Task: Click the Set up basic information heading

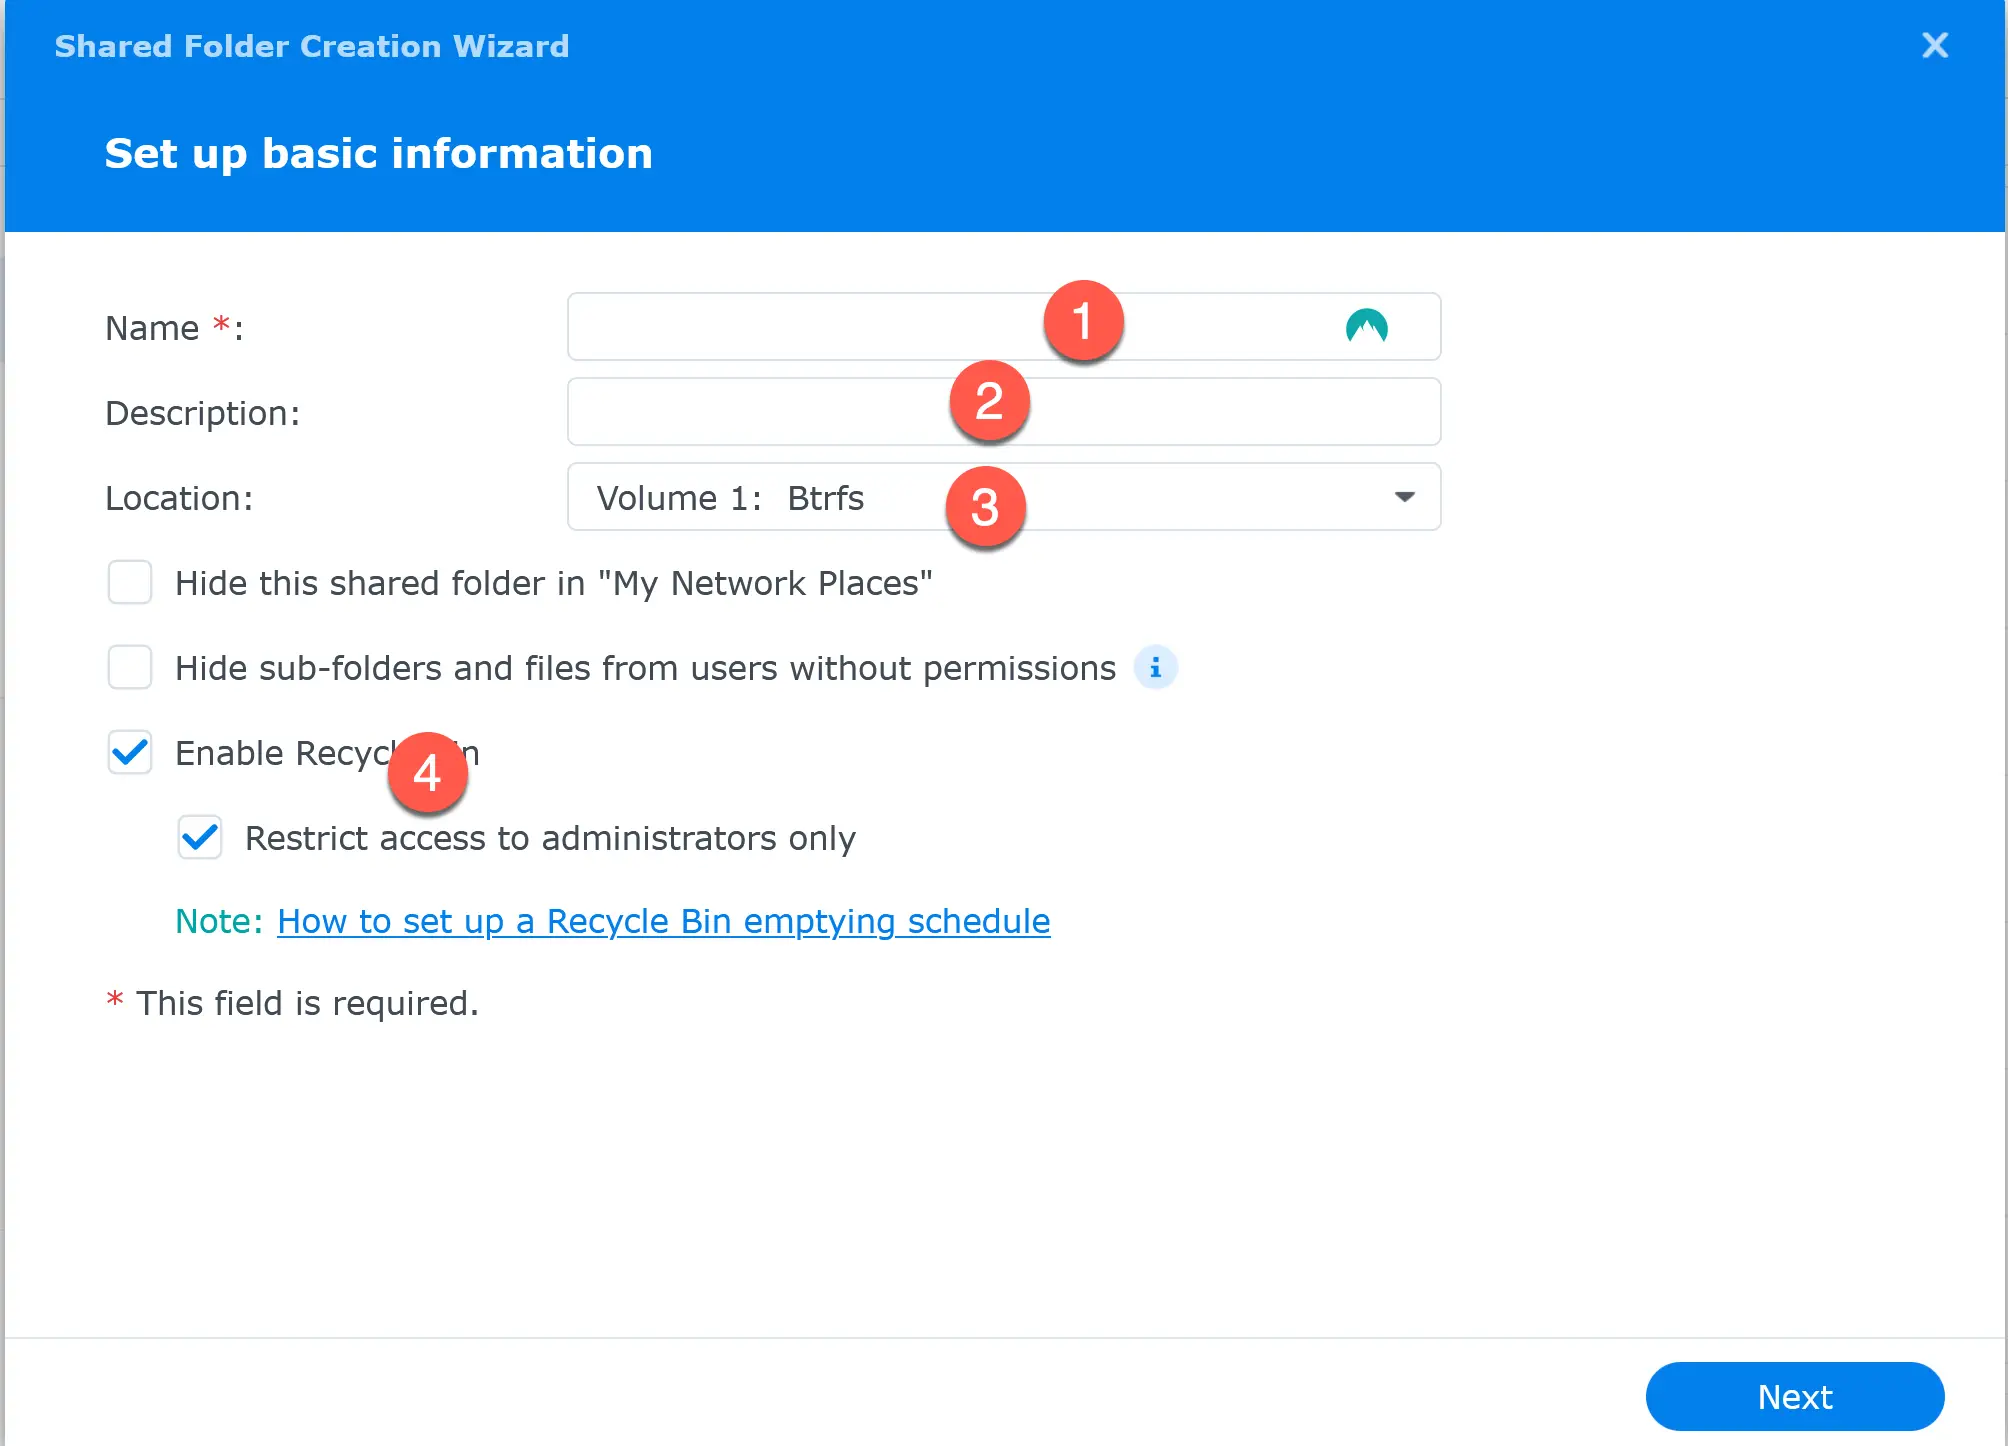Action: tap(378, 153)
